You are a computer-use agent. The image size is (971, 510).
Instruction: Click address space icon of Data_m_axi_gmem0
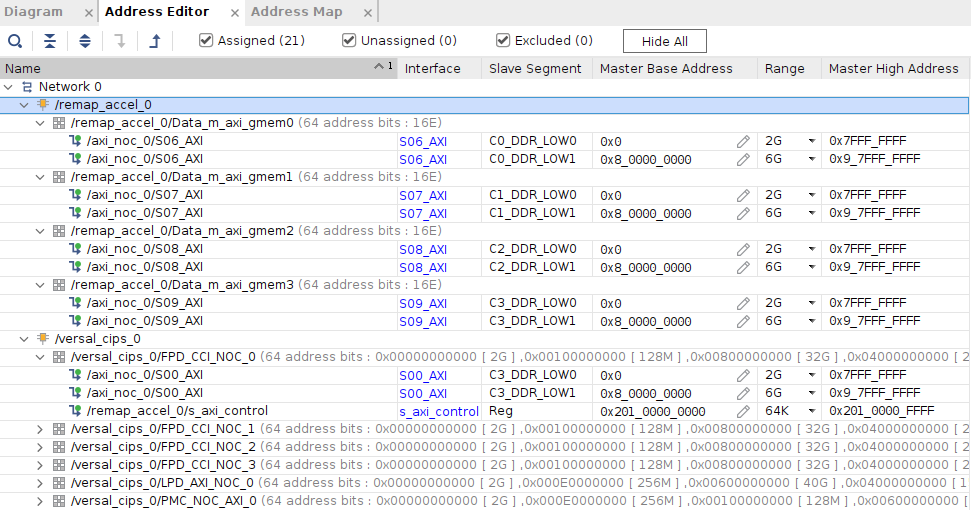[x=59, y=123]
